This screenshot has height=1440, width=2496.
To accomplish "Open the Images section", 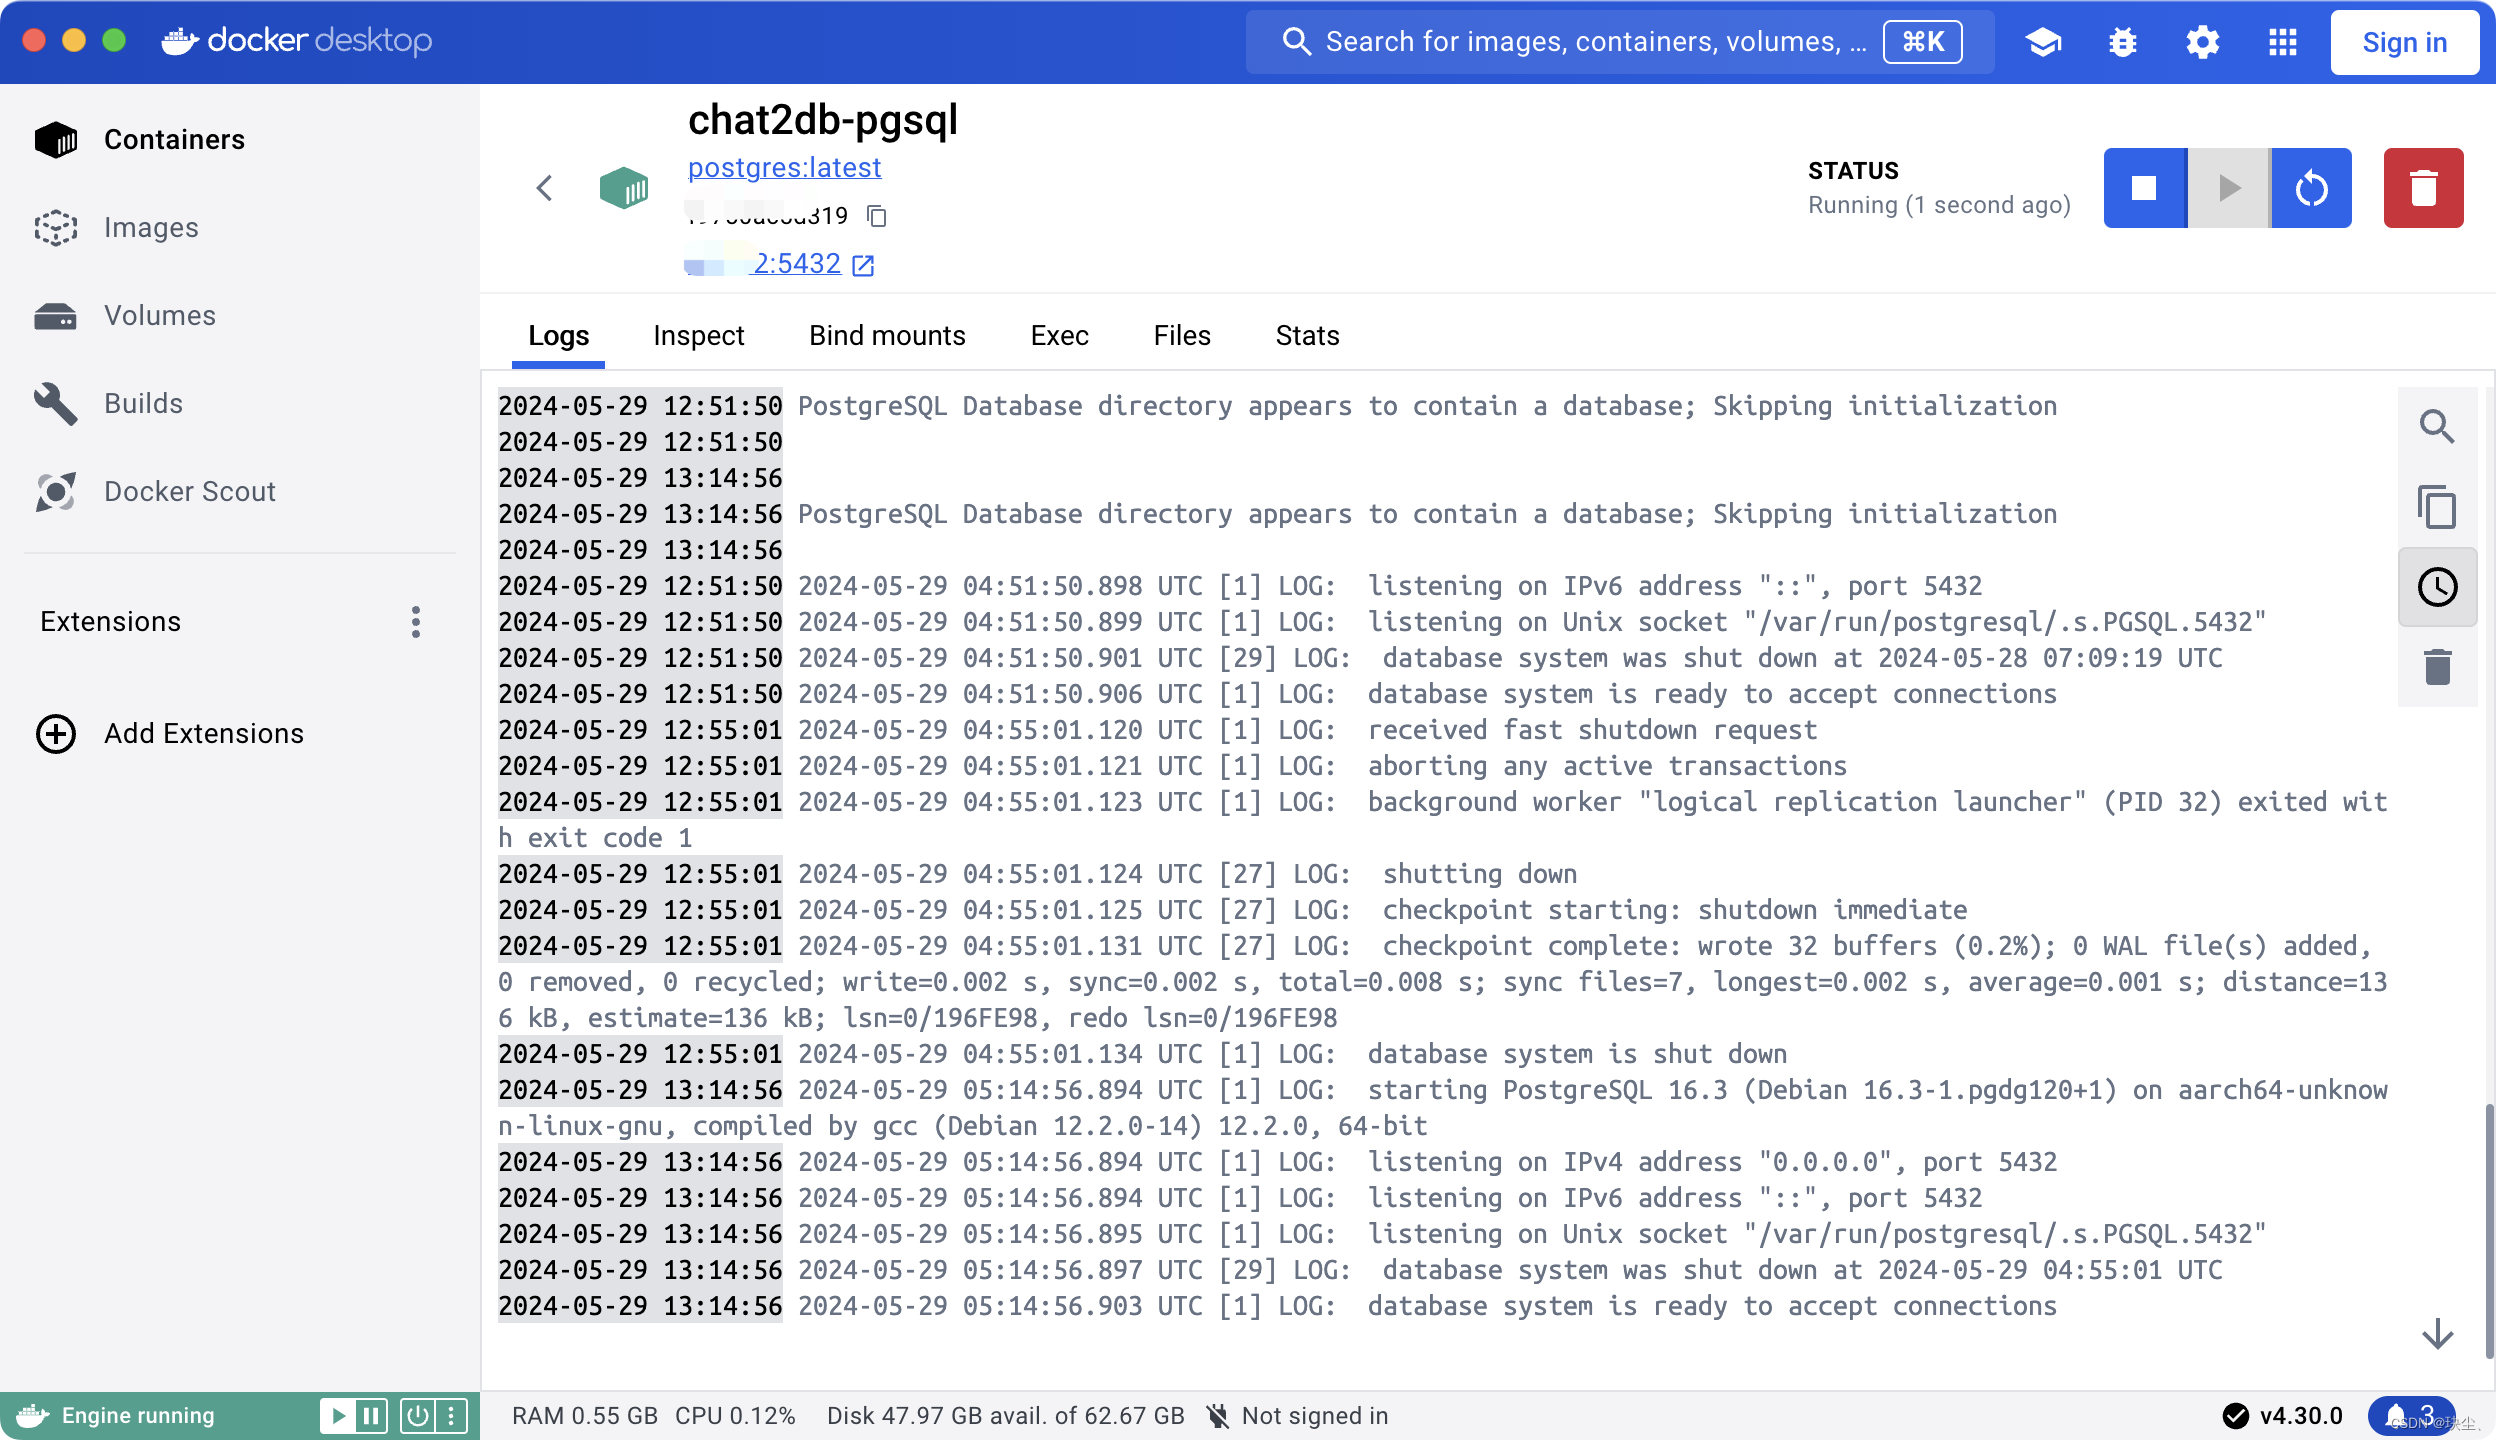I will (x=151, y=228).
